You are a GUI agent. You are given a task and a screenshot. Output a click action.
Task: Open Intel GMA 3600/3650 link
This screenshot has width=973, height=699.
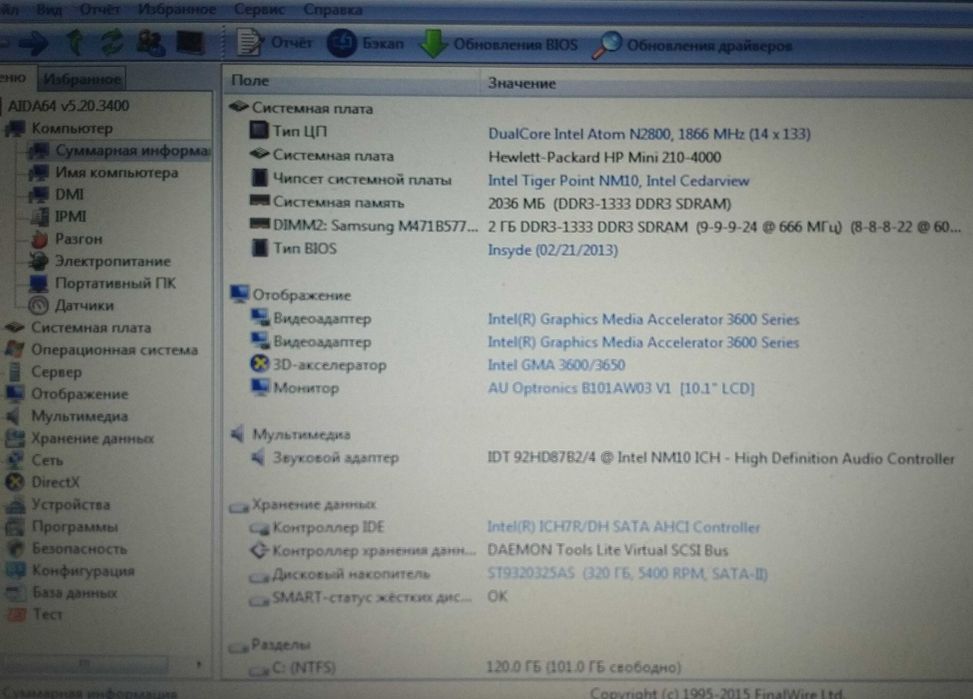coord(557,365)
